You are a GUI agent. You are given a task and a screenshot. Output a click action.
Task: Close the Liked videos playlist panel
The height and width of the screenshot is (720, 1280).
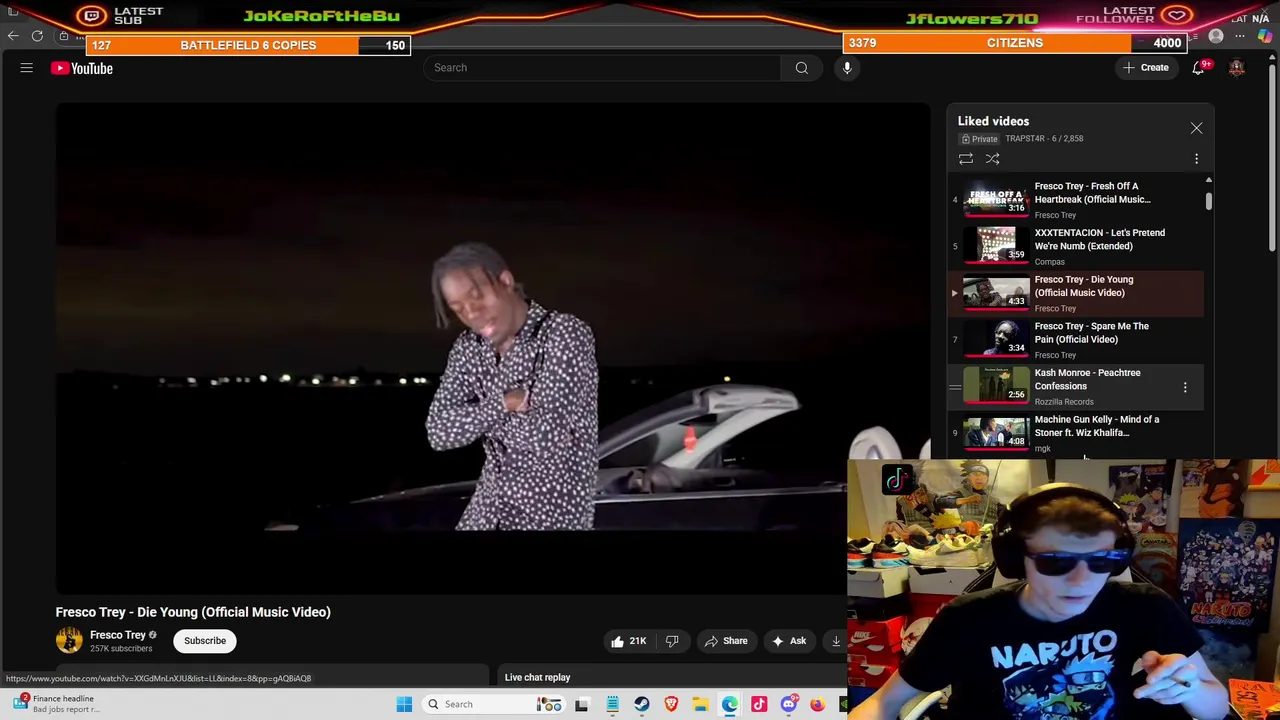(x=1196, y=128)
